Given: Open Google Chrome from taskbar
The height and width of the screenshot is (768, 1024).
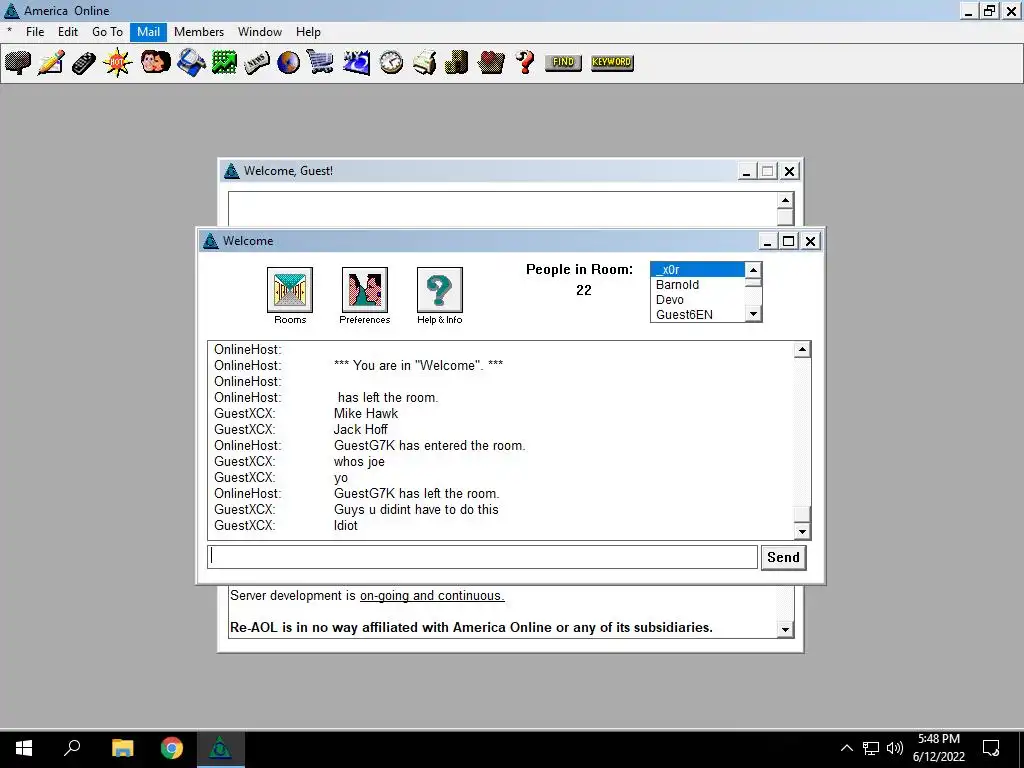Looking at the screenshot, I should [172, 748].
